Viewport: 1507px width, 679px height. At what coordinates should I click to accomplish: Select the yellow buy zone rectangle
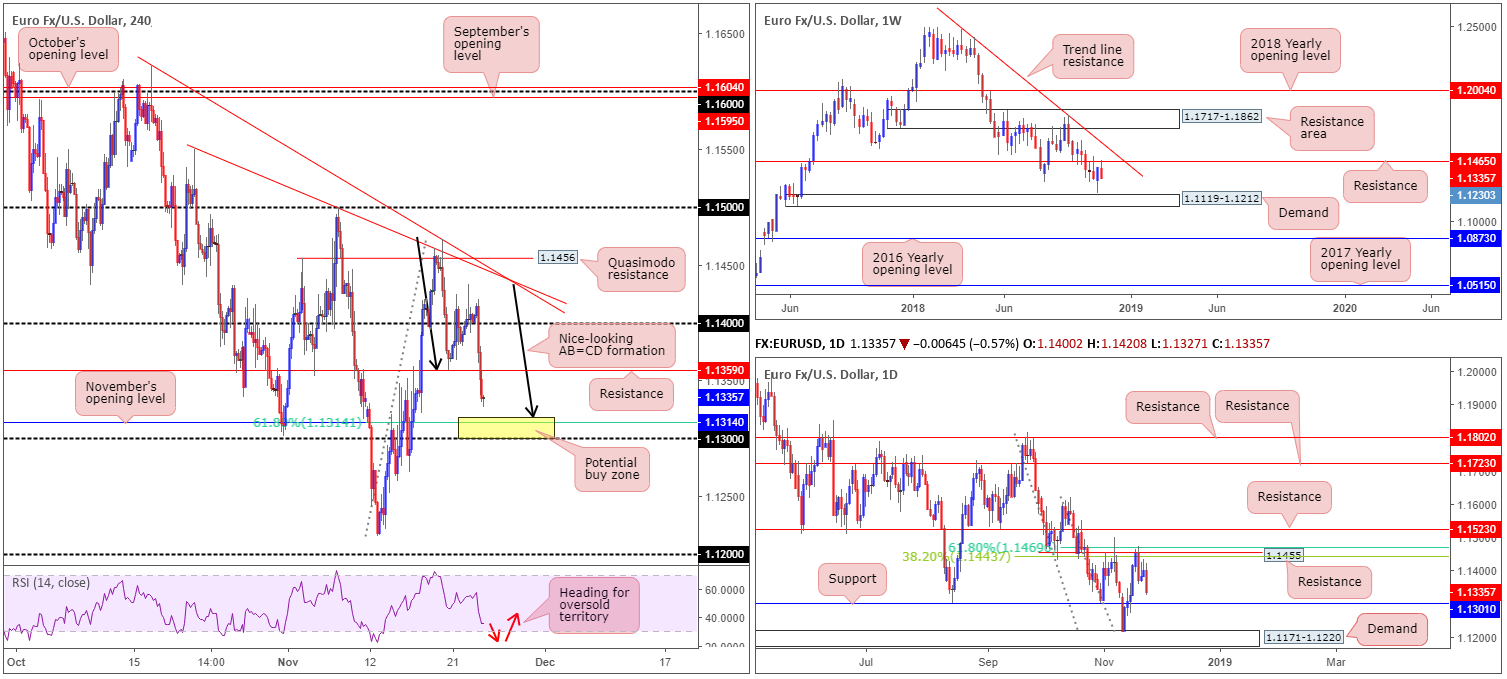(506, 428)
